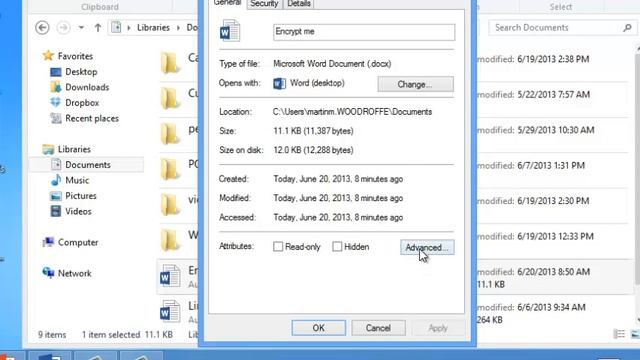Select the General tab
The height and width of the screenshot is (360, 640).
coord(227,3)
